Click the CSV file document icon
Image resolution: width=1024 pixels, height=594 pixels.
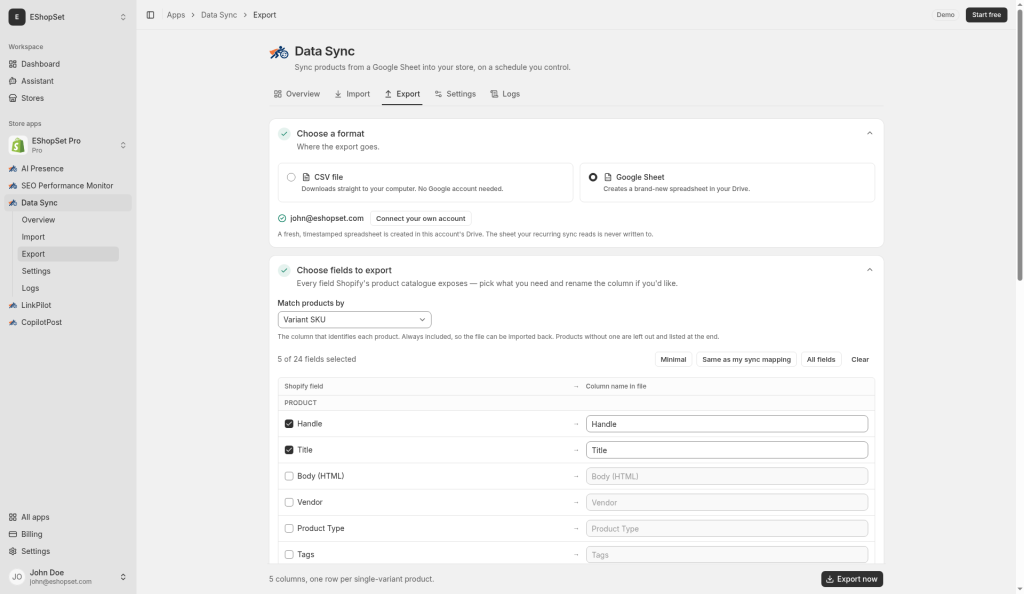tap(306, 177)
